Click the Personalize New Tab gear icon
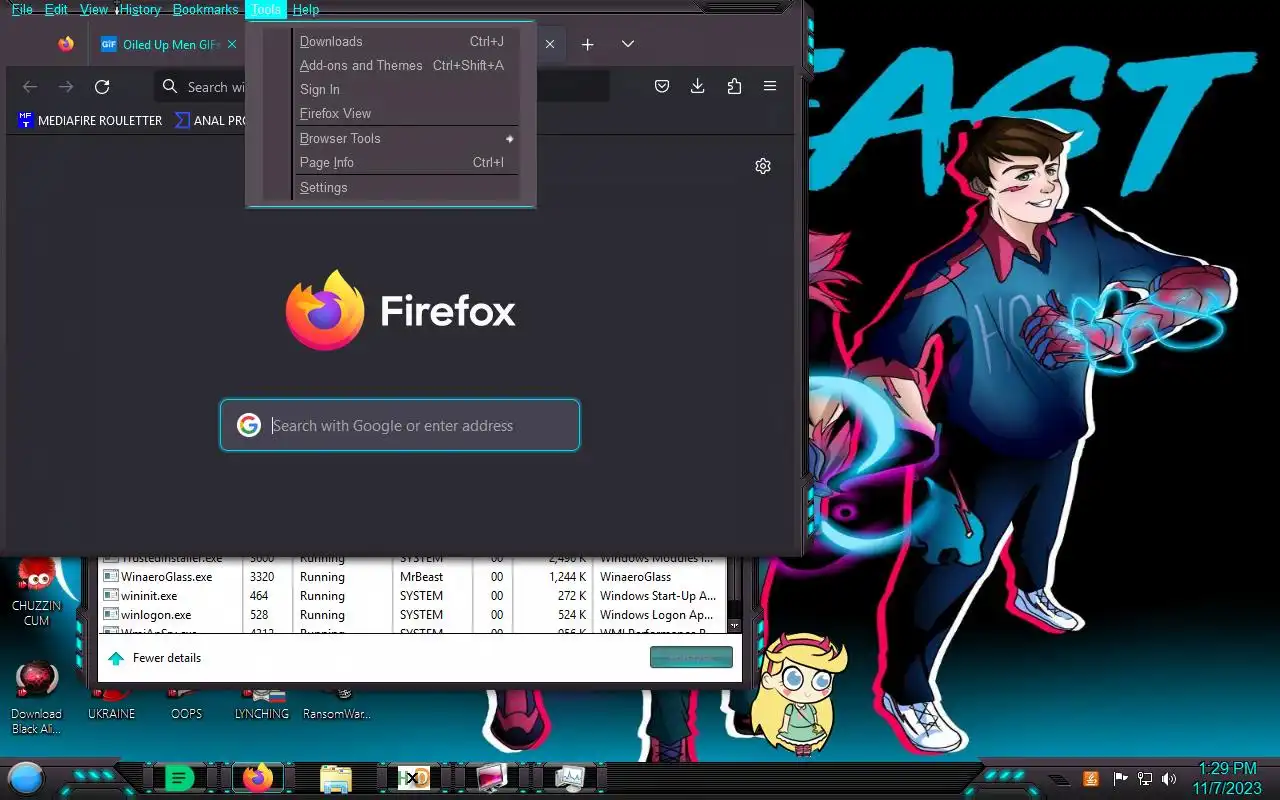 763,166
